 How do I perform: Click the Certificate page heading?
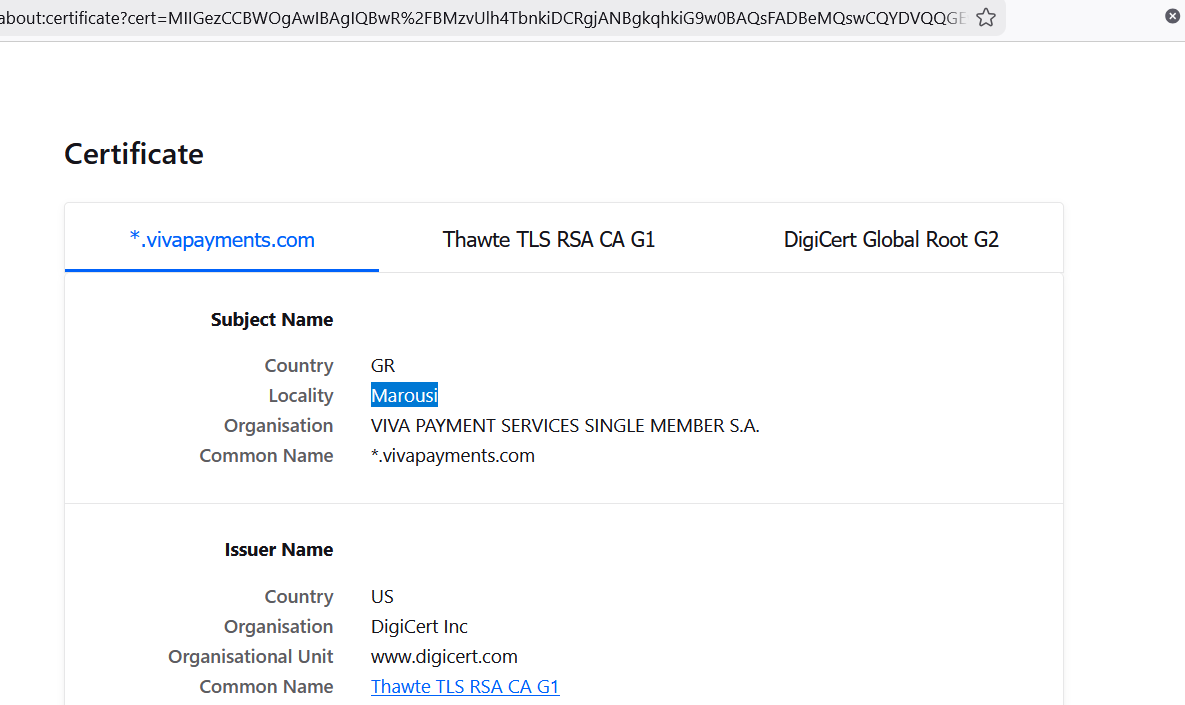[134, 154]
